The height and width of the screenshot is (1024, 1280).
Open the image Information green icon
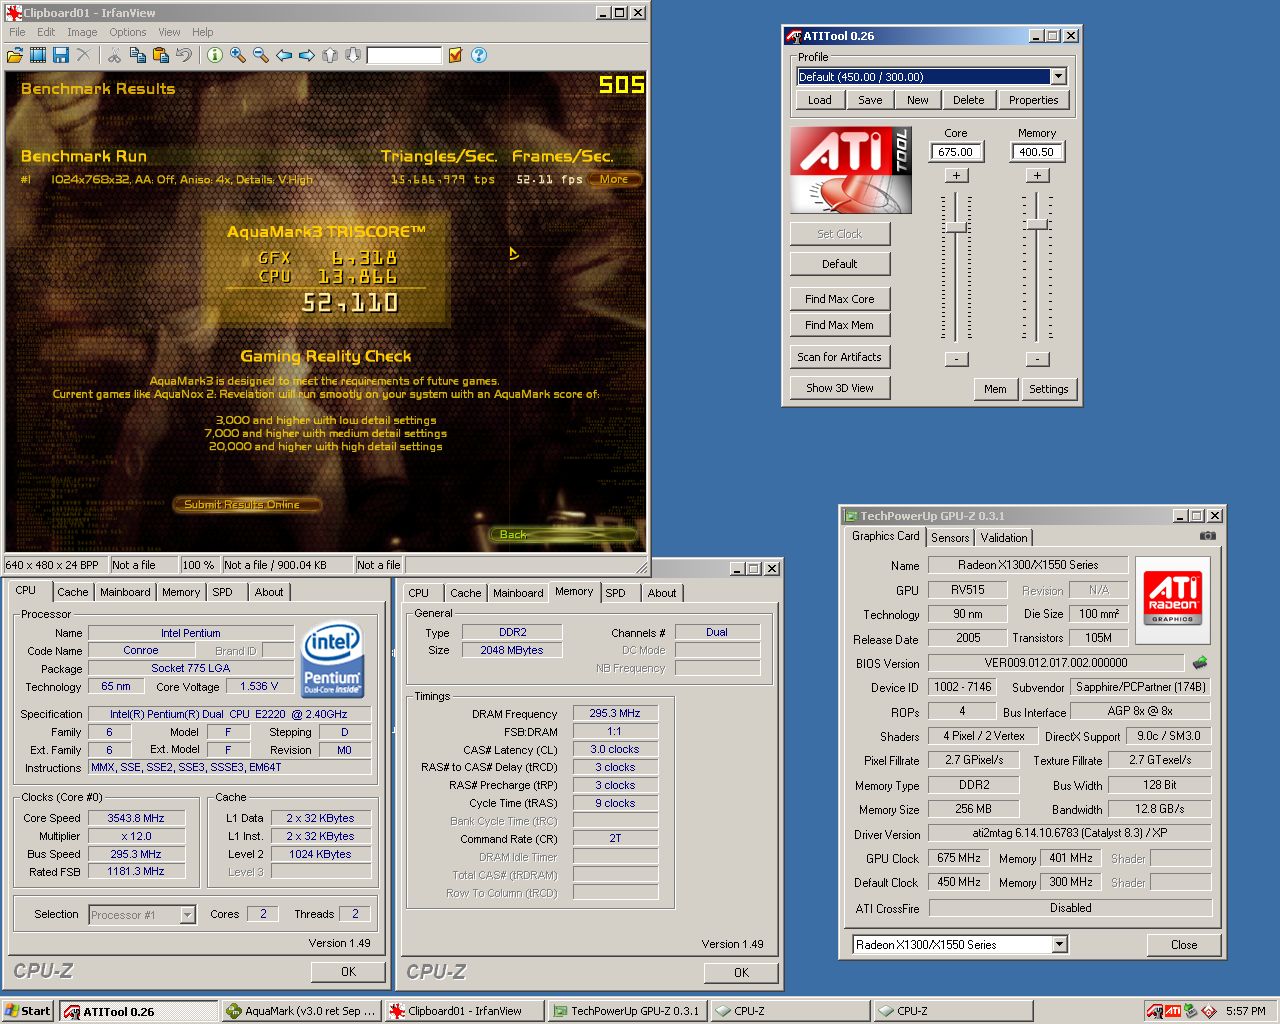coord(214,55)
